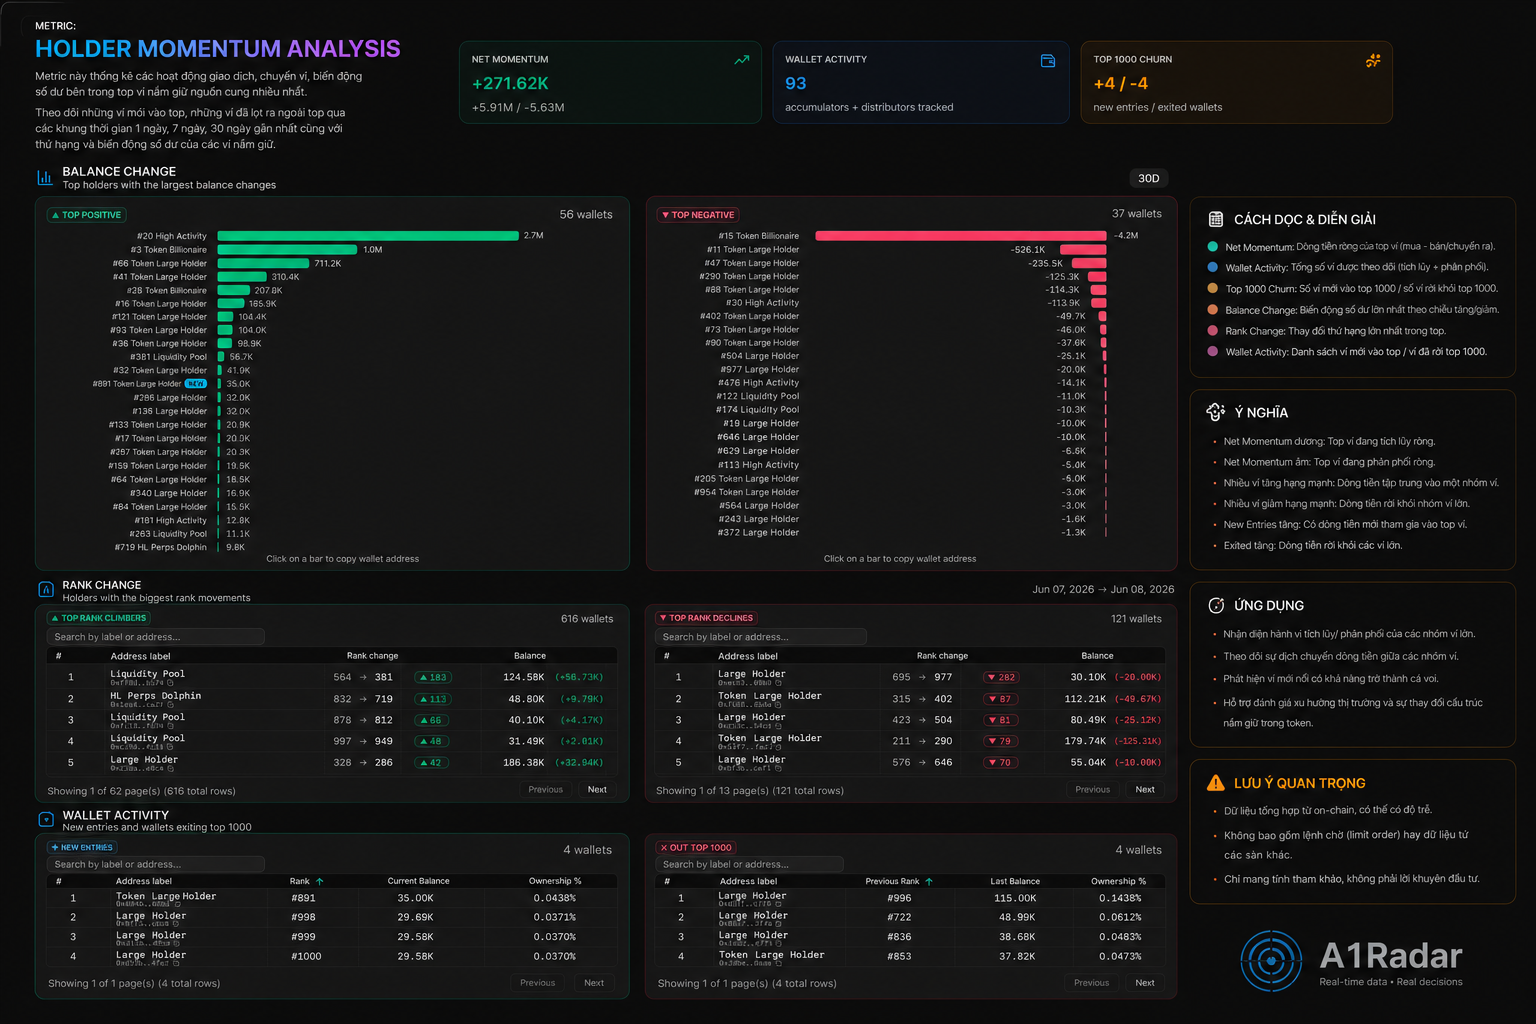This screenshot has width=1536, height=1024.
Task: Click the Lưu ý quan trọng warning icon
Action: (1215, 783)
